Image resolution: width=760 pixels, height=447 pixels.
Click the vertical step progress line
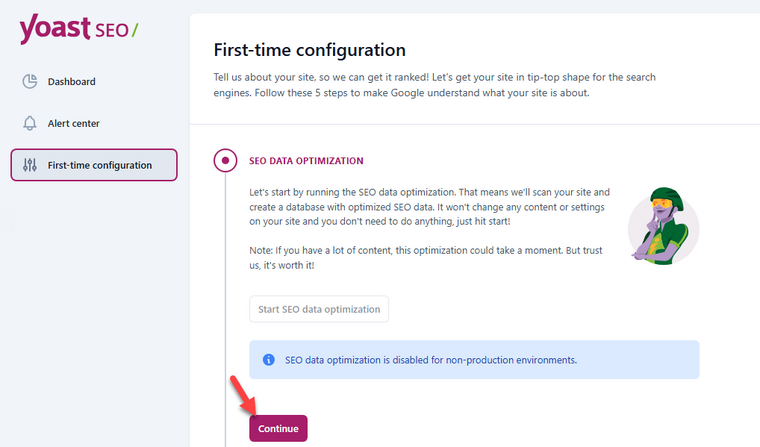225,309
